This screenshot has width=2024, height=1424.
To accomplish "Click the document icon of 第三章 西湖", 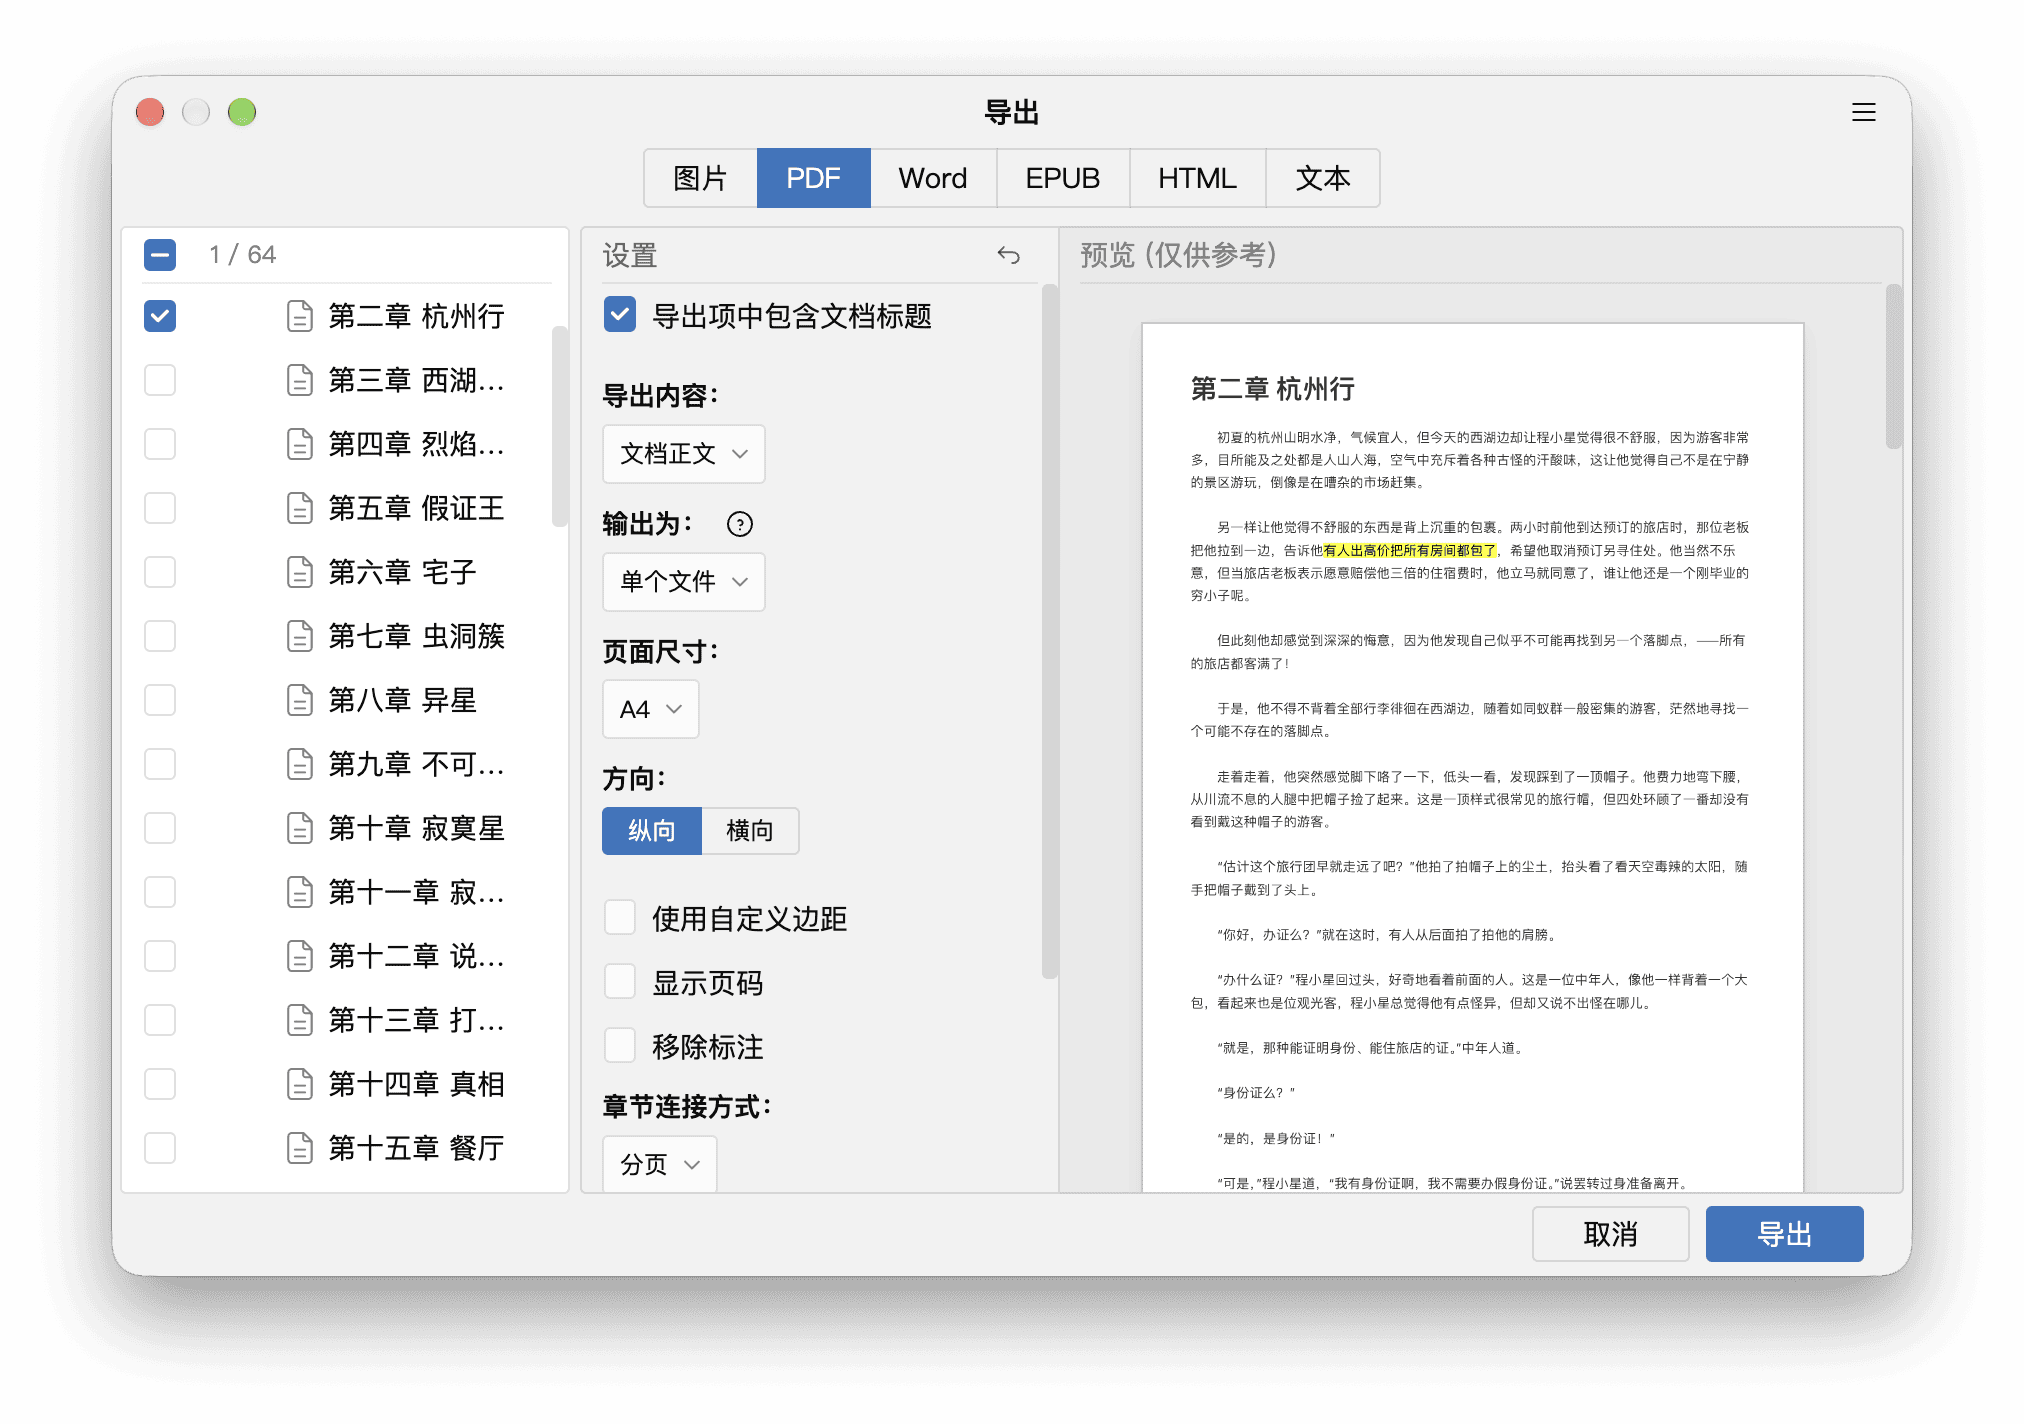I will point(299,380).
